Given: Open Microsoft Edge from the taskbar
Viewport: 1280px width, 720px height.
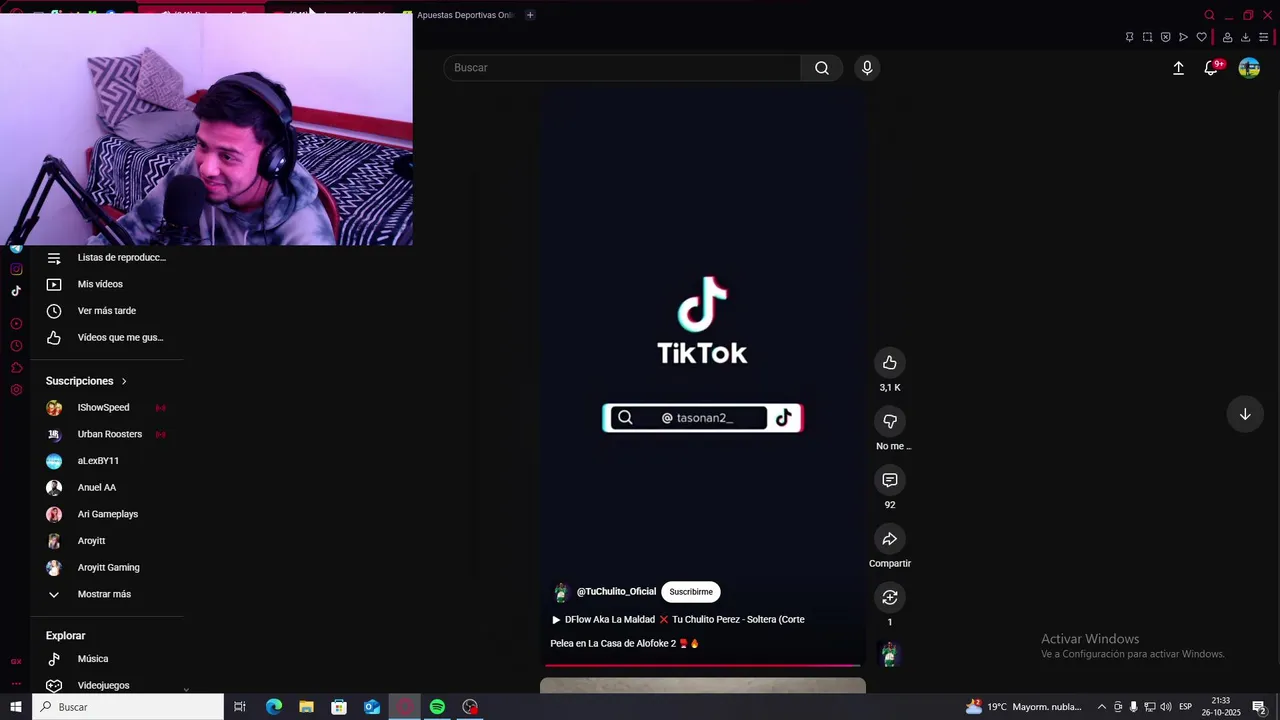Looking at the screenshot, I should tap(274, 707).
